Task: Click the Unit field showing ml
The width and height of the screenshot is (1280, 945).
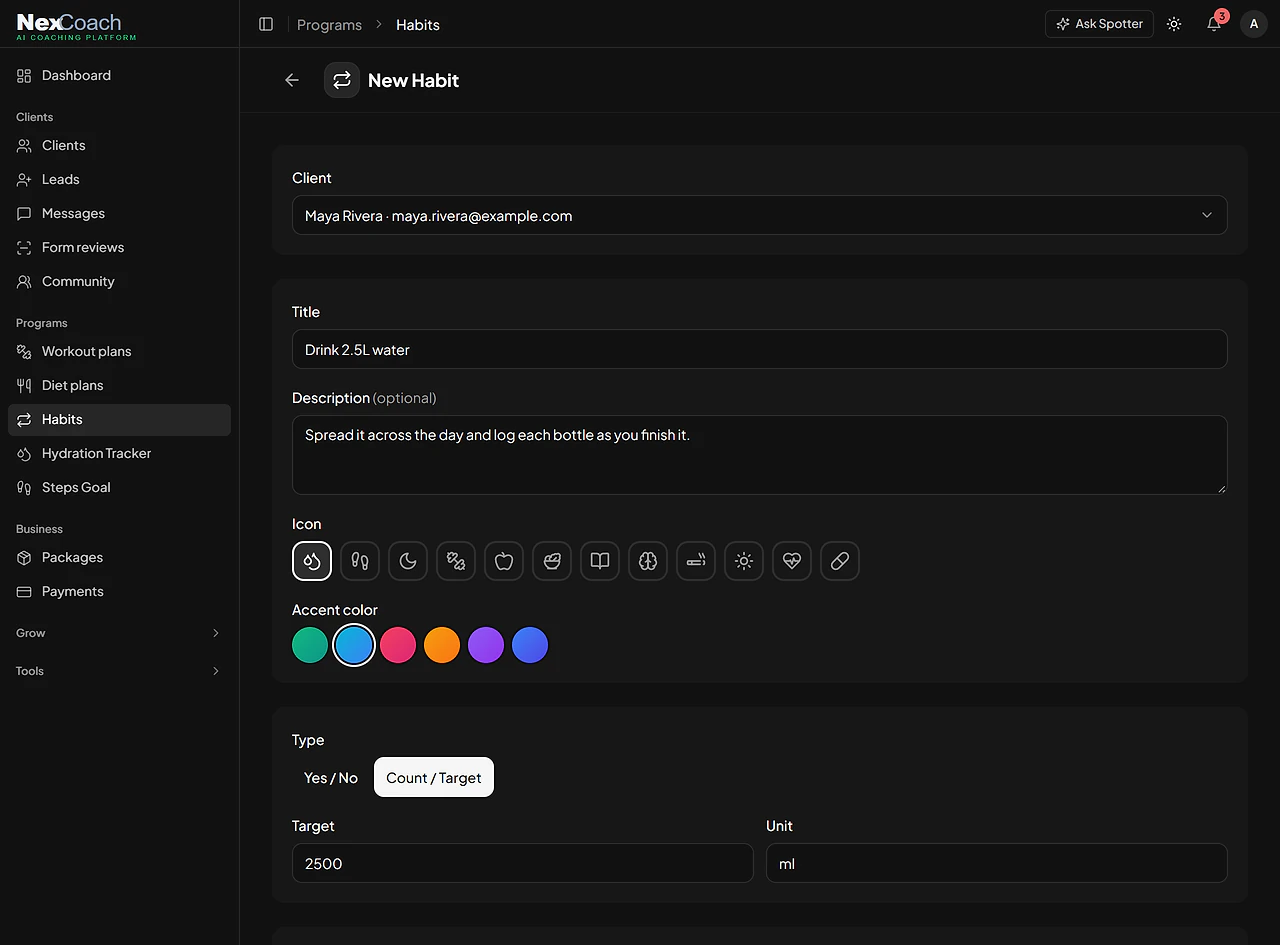Action: [997, 864]
